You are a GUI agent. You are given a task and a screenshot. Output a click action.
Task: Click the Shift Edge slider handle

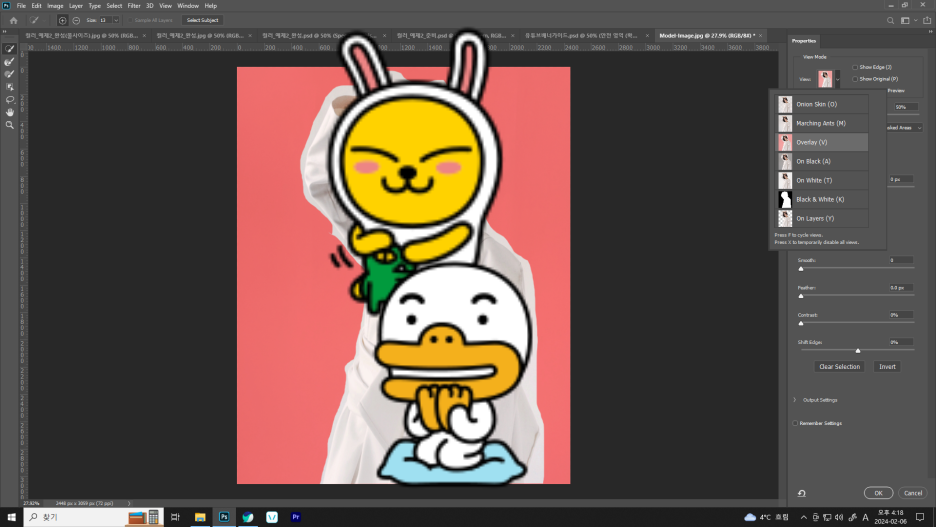click(858, 351)
